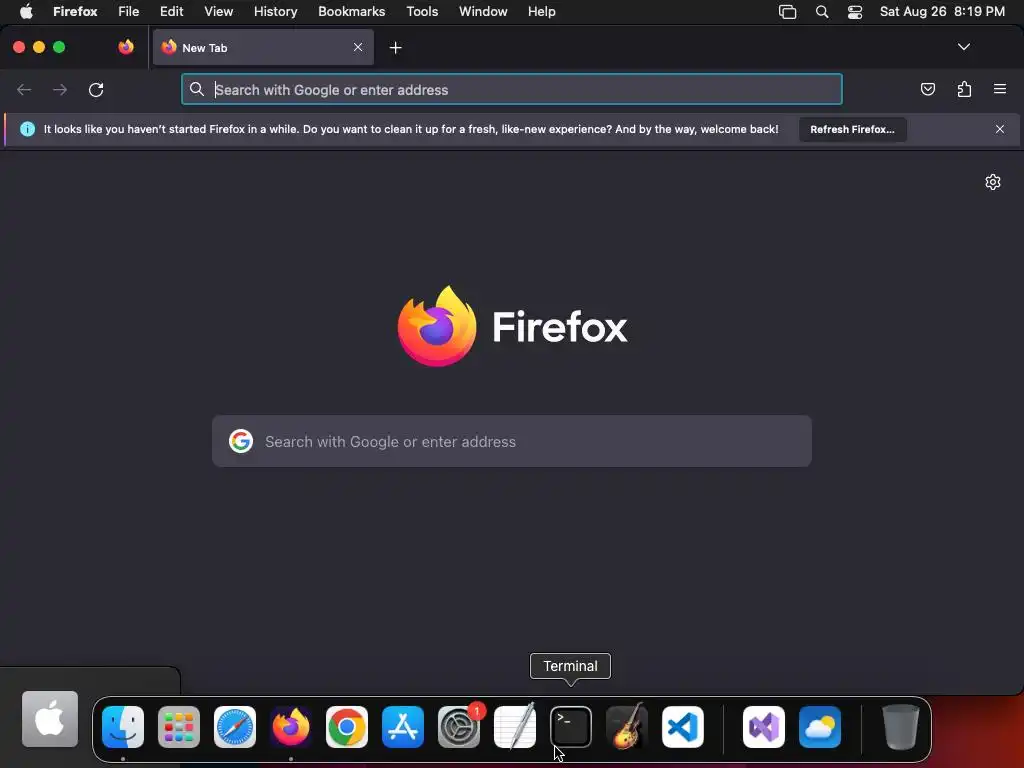Open the Tools menu

pos(422,11)
